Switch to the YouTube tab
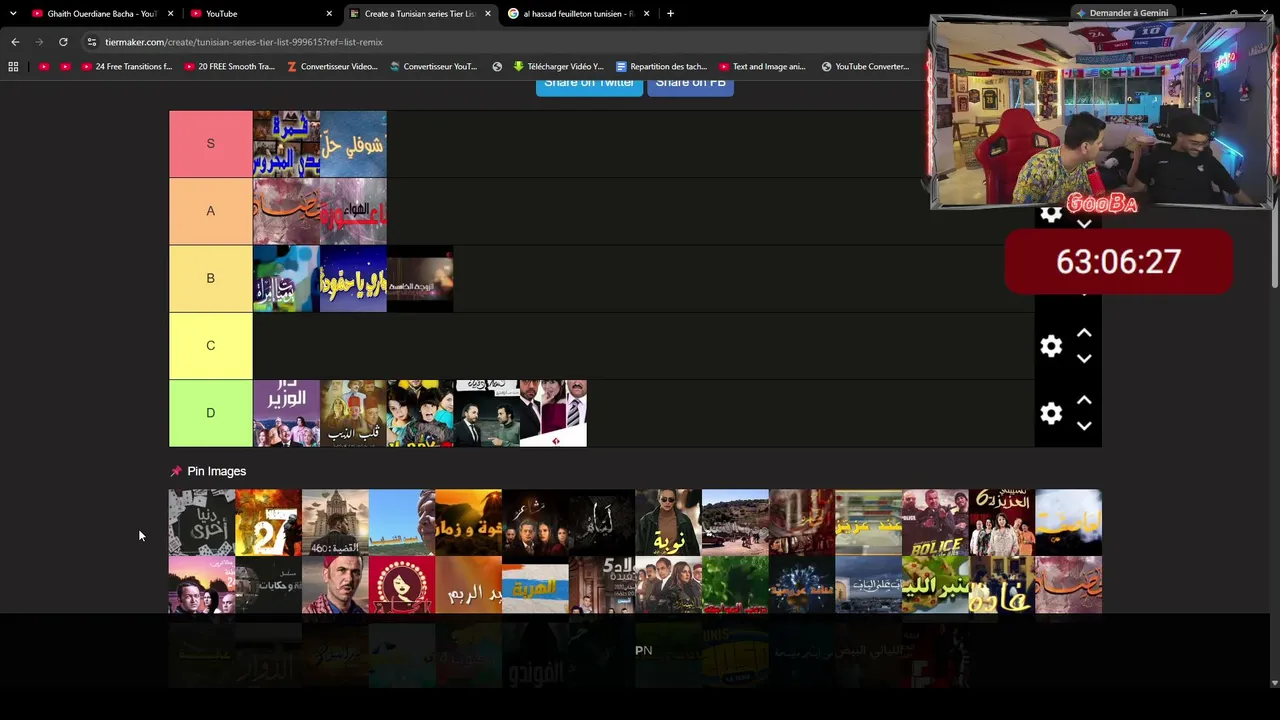This screenshot has height=720, width=1280. click(261, 14)
